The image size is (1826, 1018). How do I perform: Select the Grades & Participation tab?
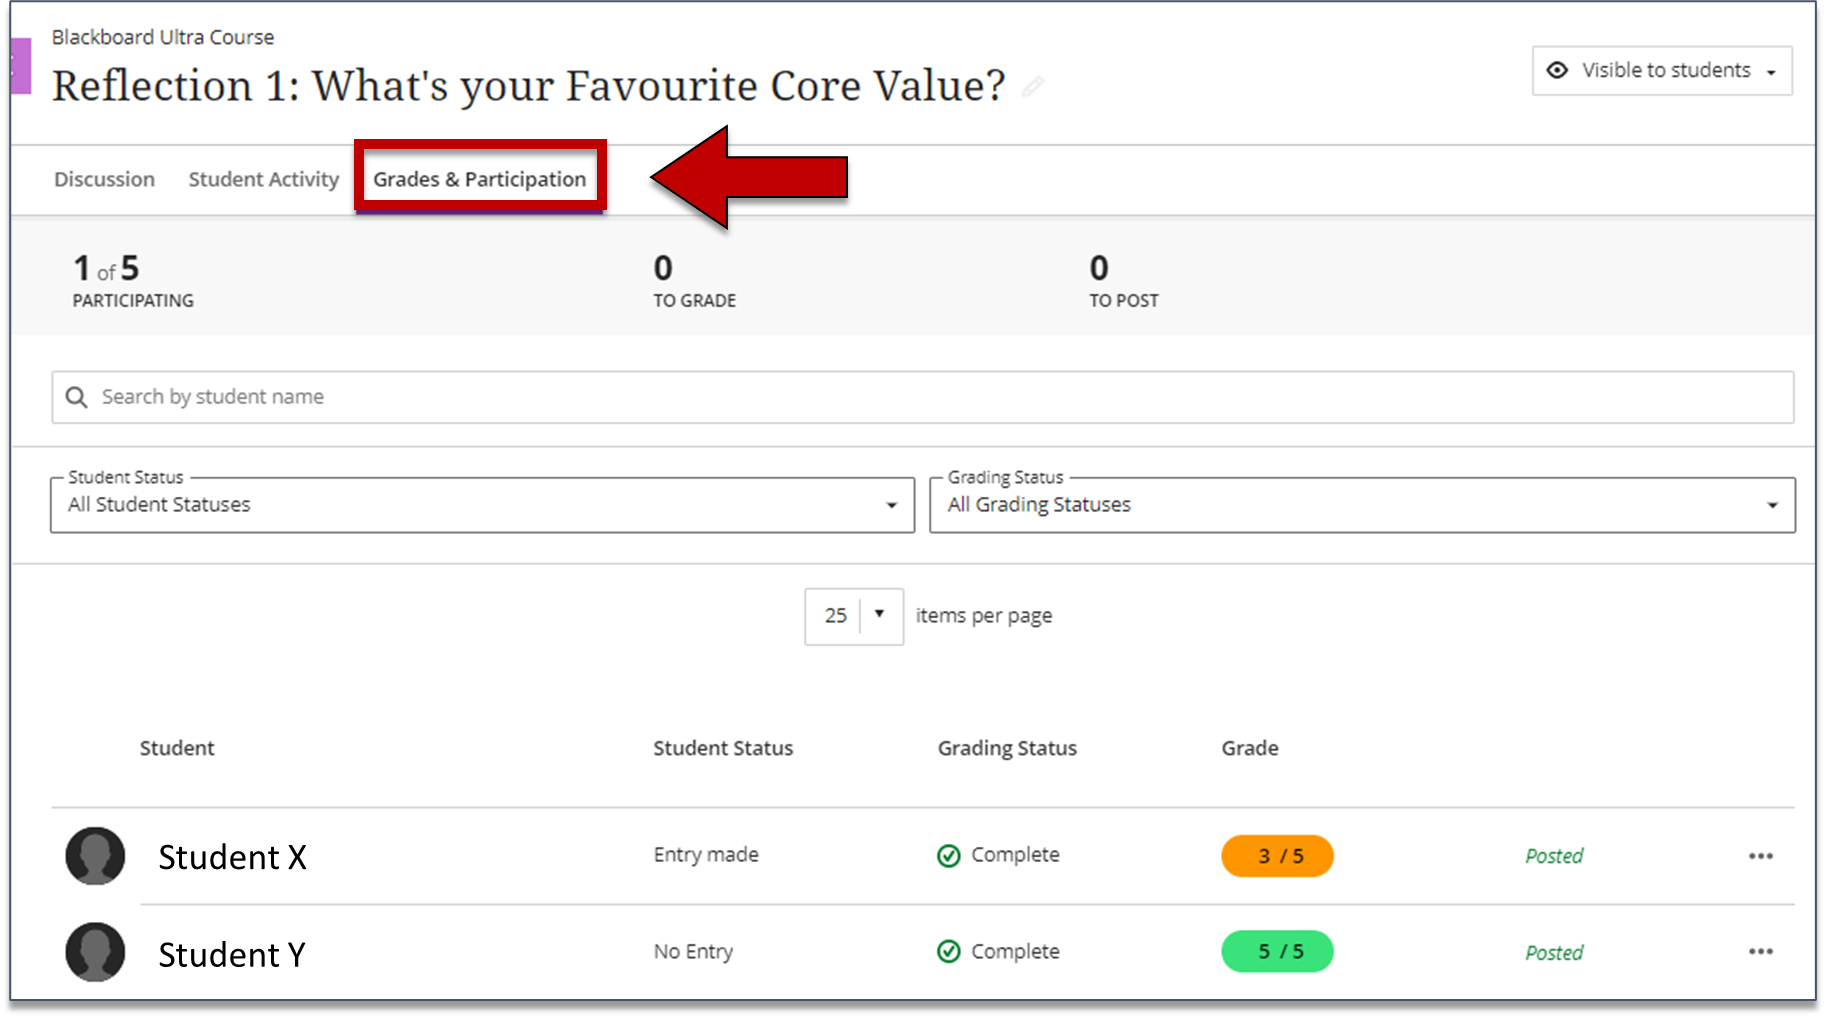tap(479, 180)
